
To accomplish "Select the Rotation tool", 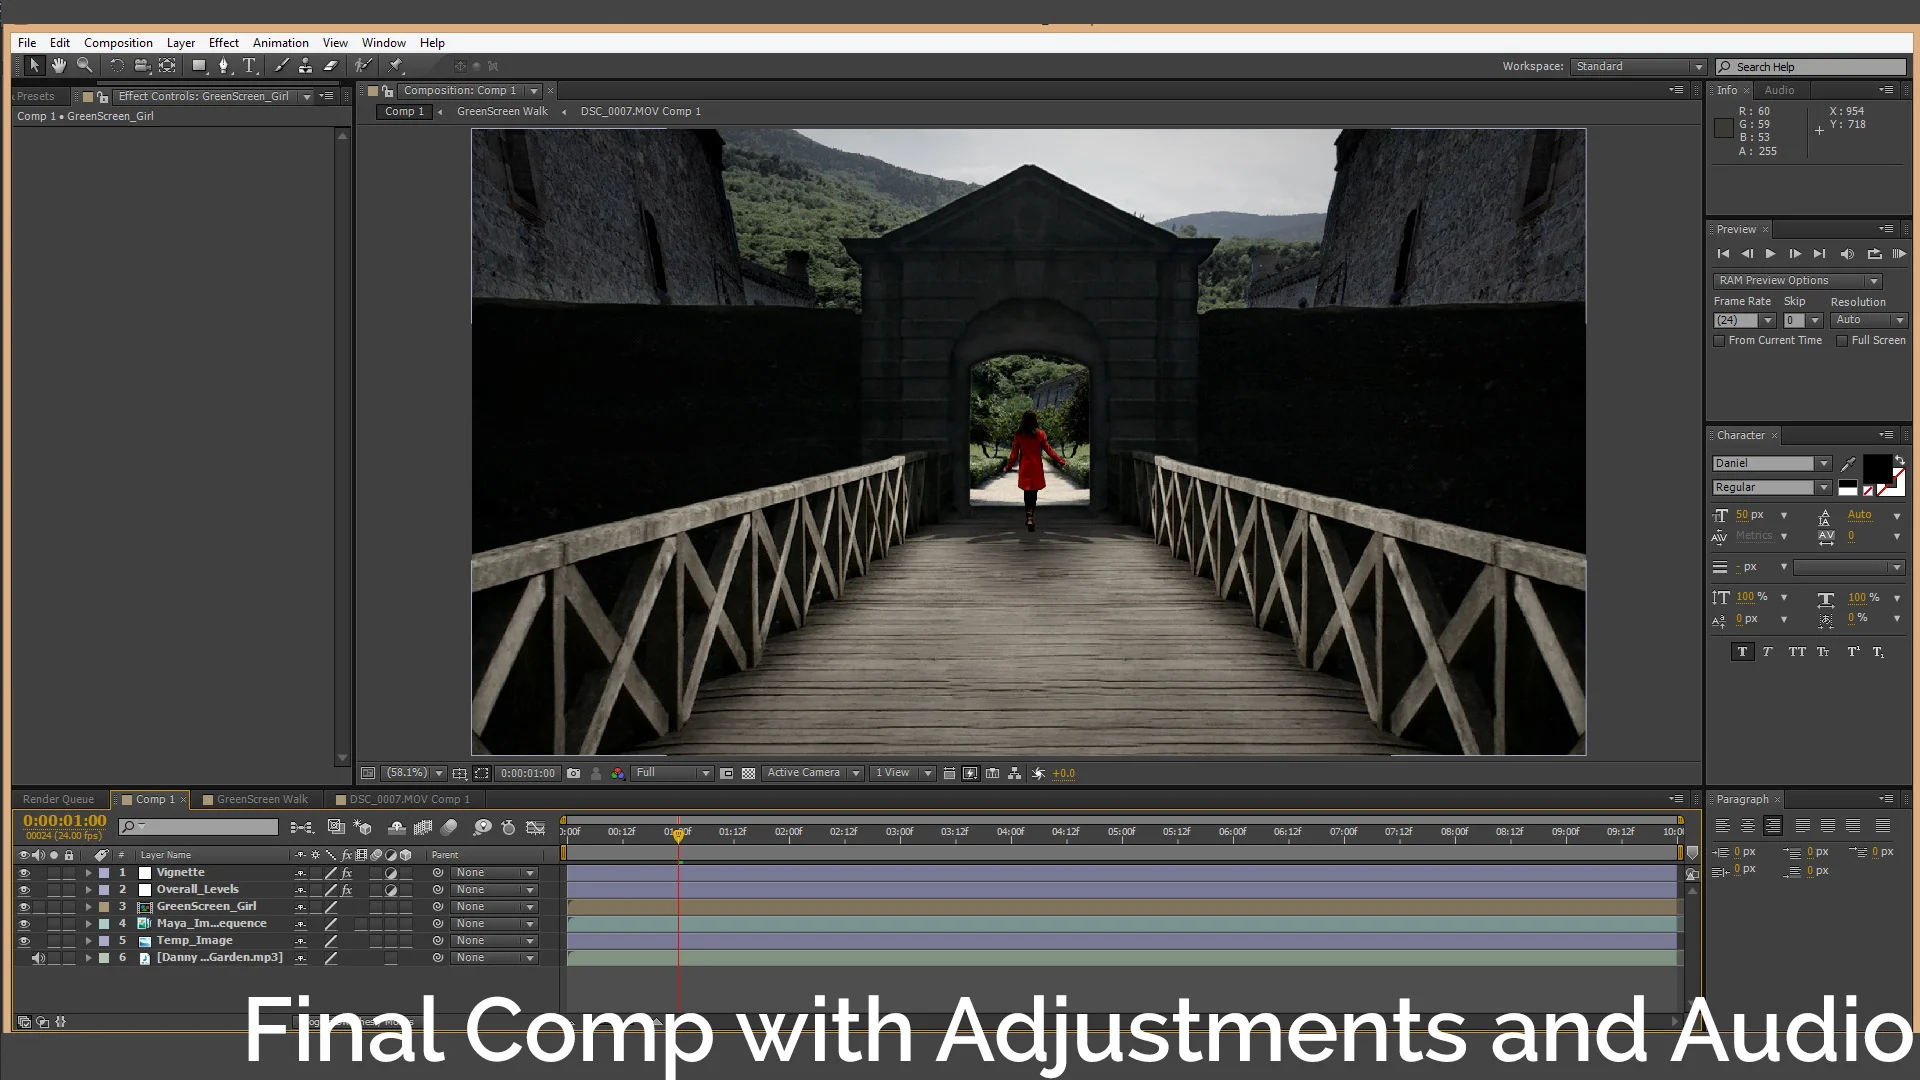I will click(x=116, y=66).
